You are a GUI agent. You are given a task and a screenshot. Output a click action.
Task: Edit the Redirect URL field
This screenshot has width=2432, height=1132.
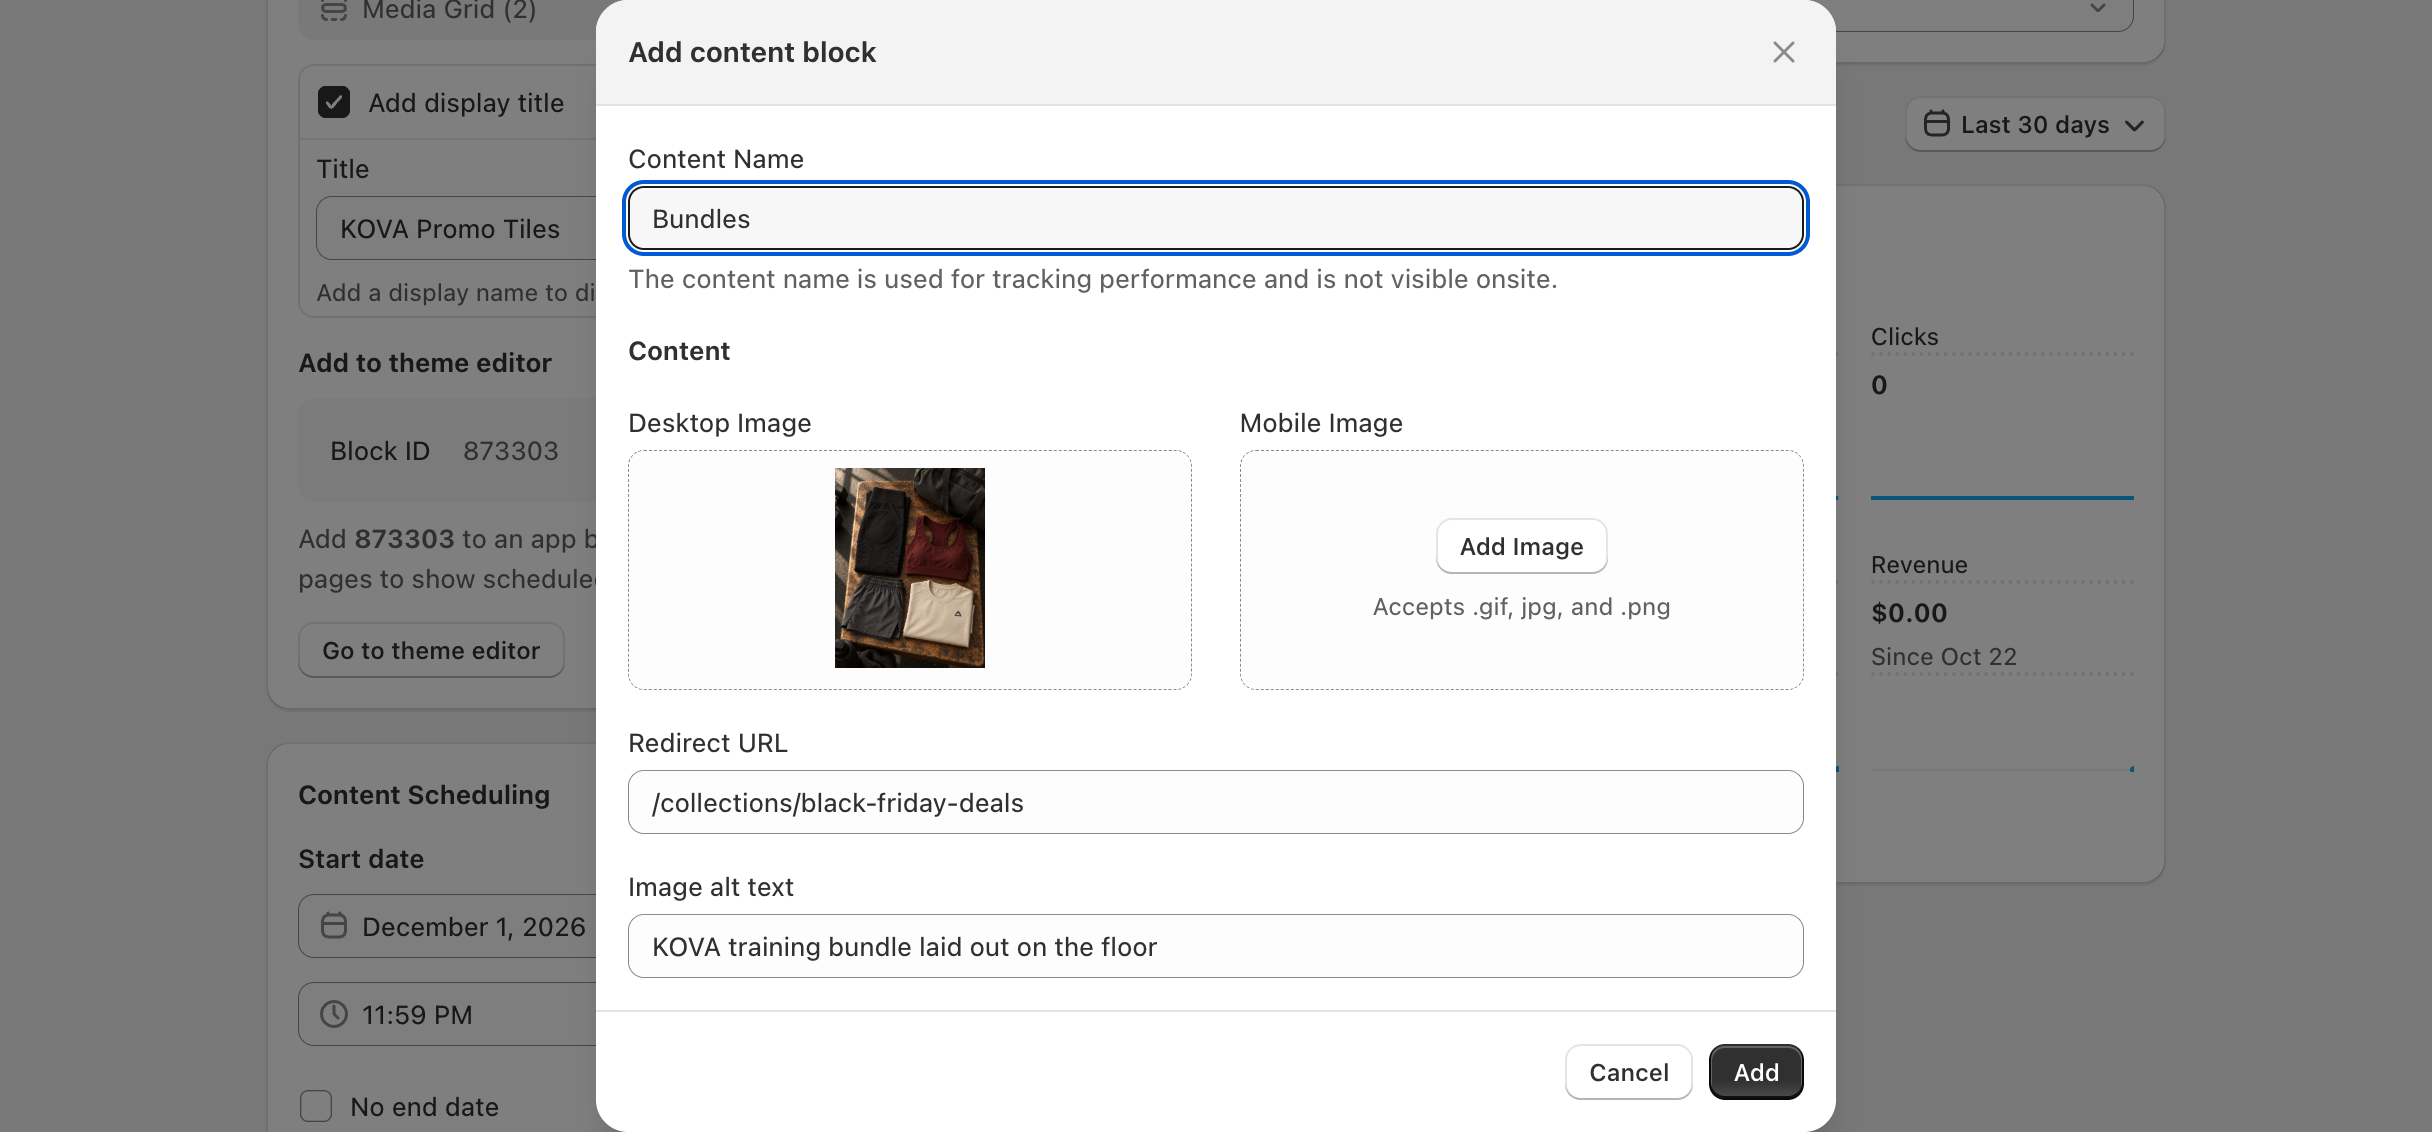(1215, 802)
